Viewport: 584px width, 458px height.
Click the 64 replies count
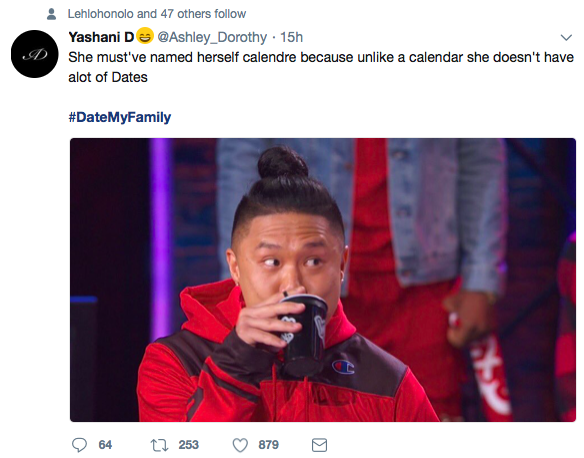tap(105, 445)
